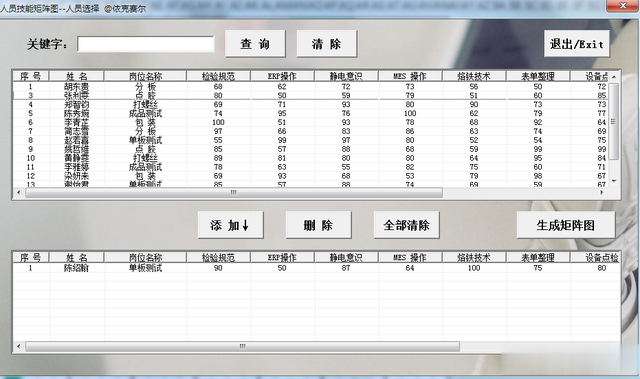Click the 查询 search button
Viewport: 640px width, 379px height.
[x=255, y=44]
